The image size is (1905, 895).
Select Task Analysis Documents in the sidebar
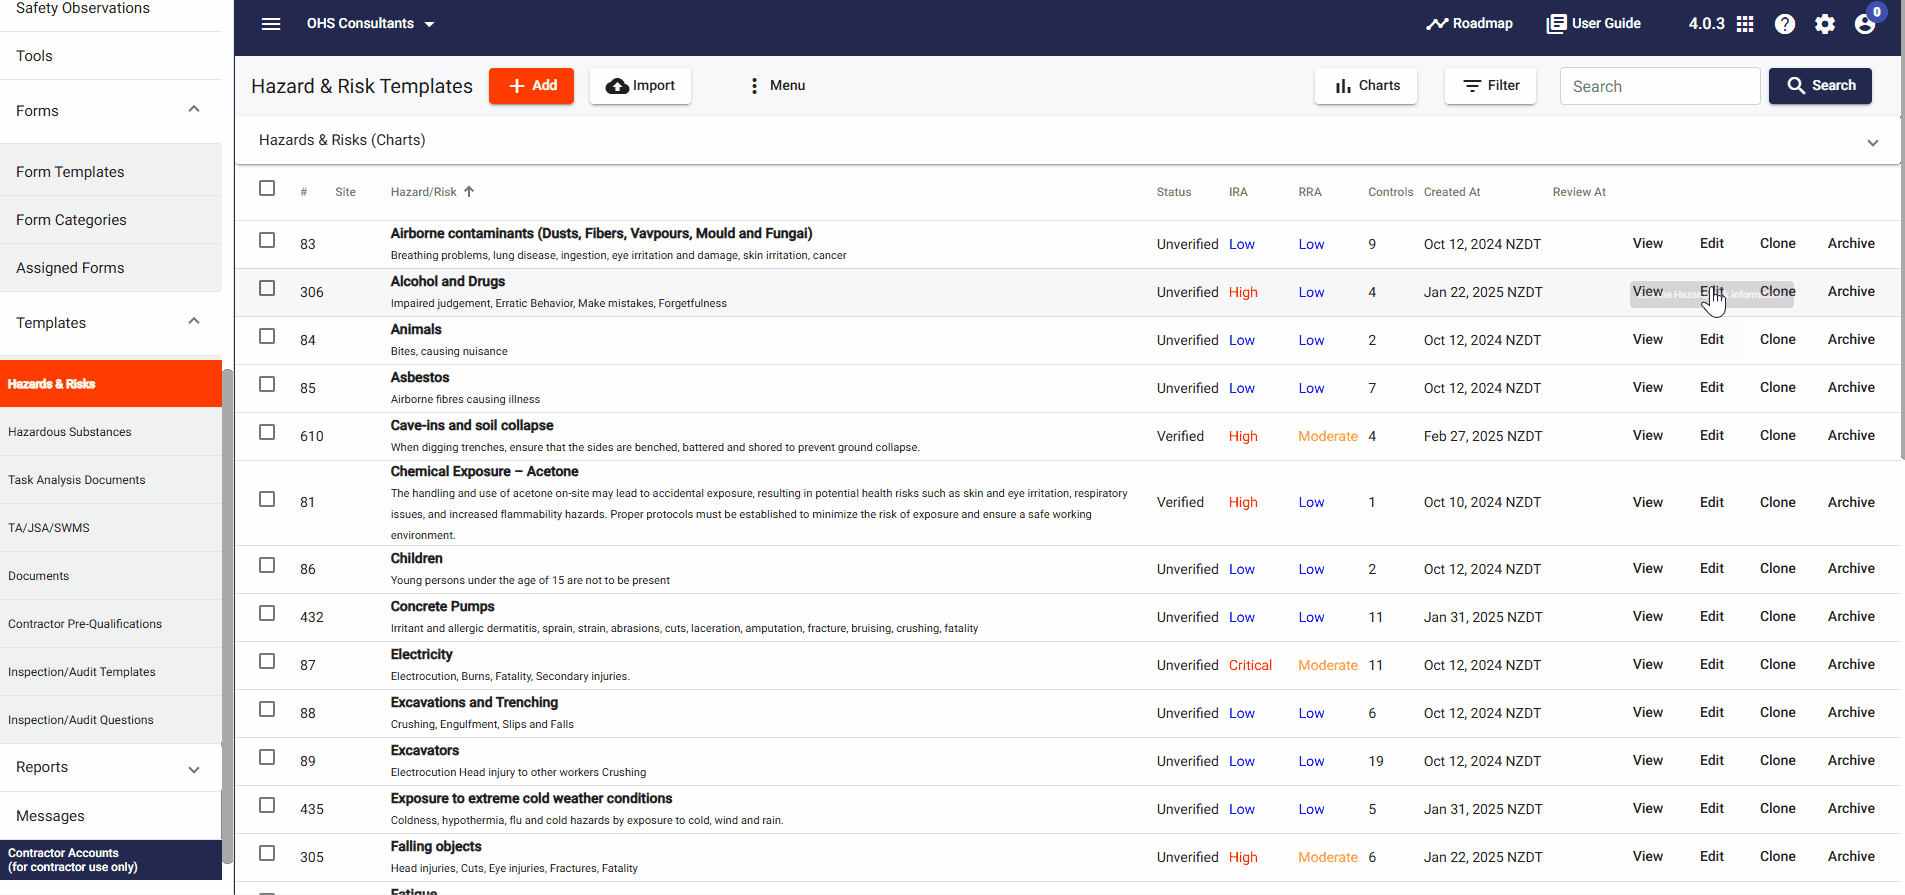click(111, 480)
